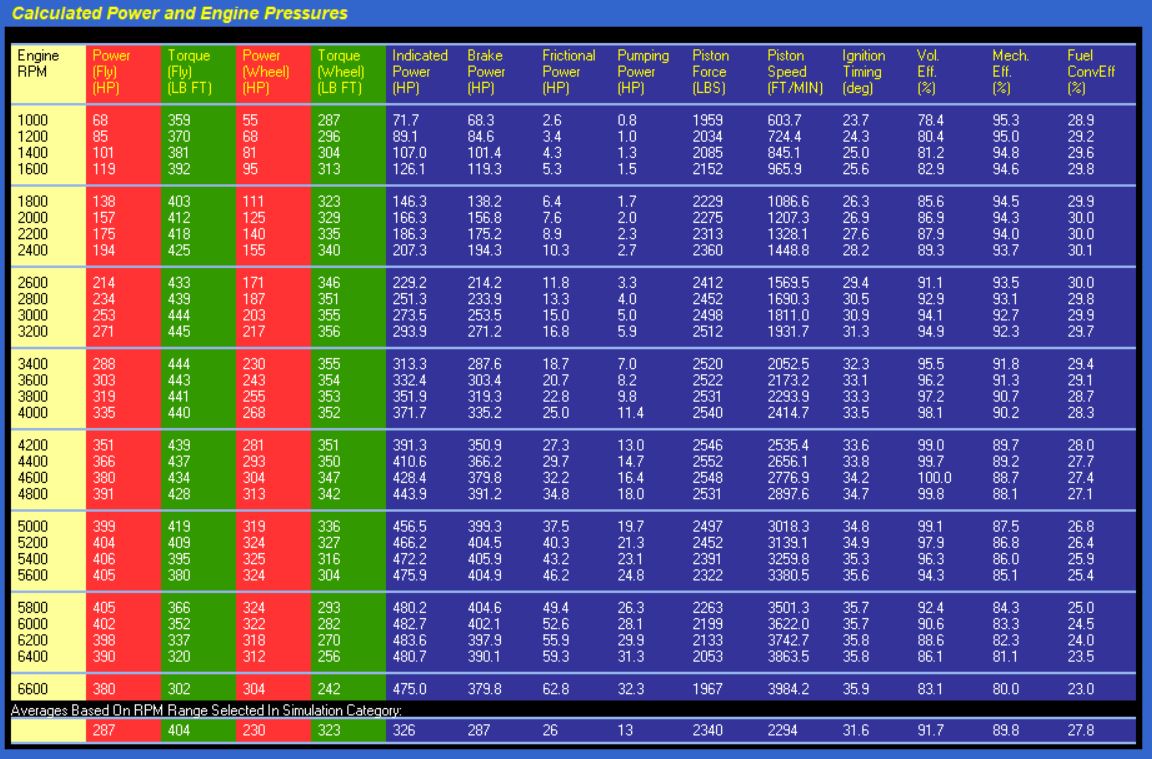Click piston force value 2552
This screenshot has width=1152, height=759.
[x=707, y=461]
